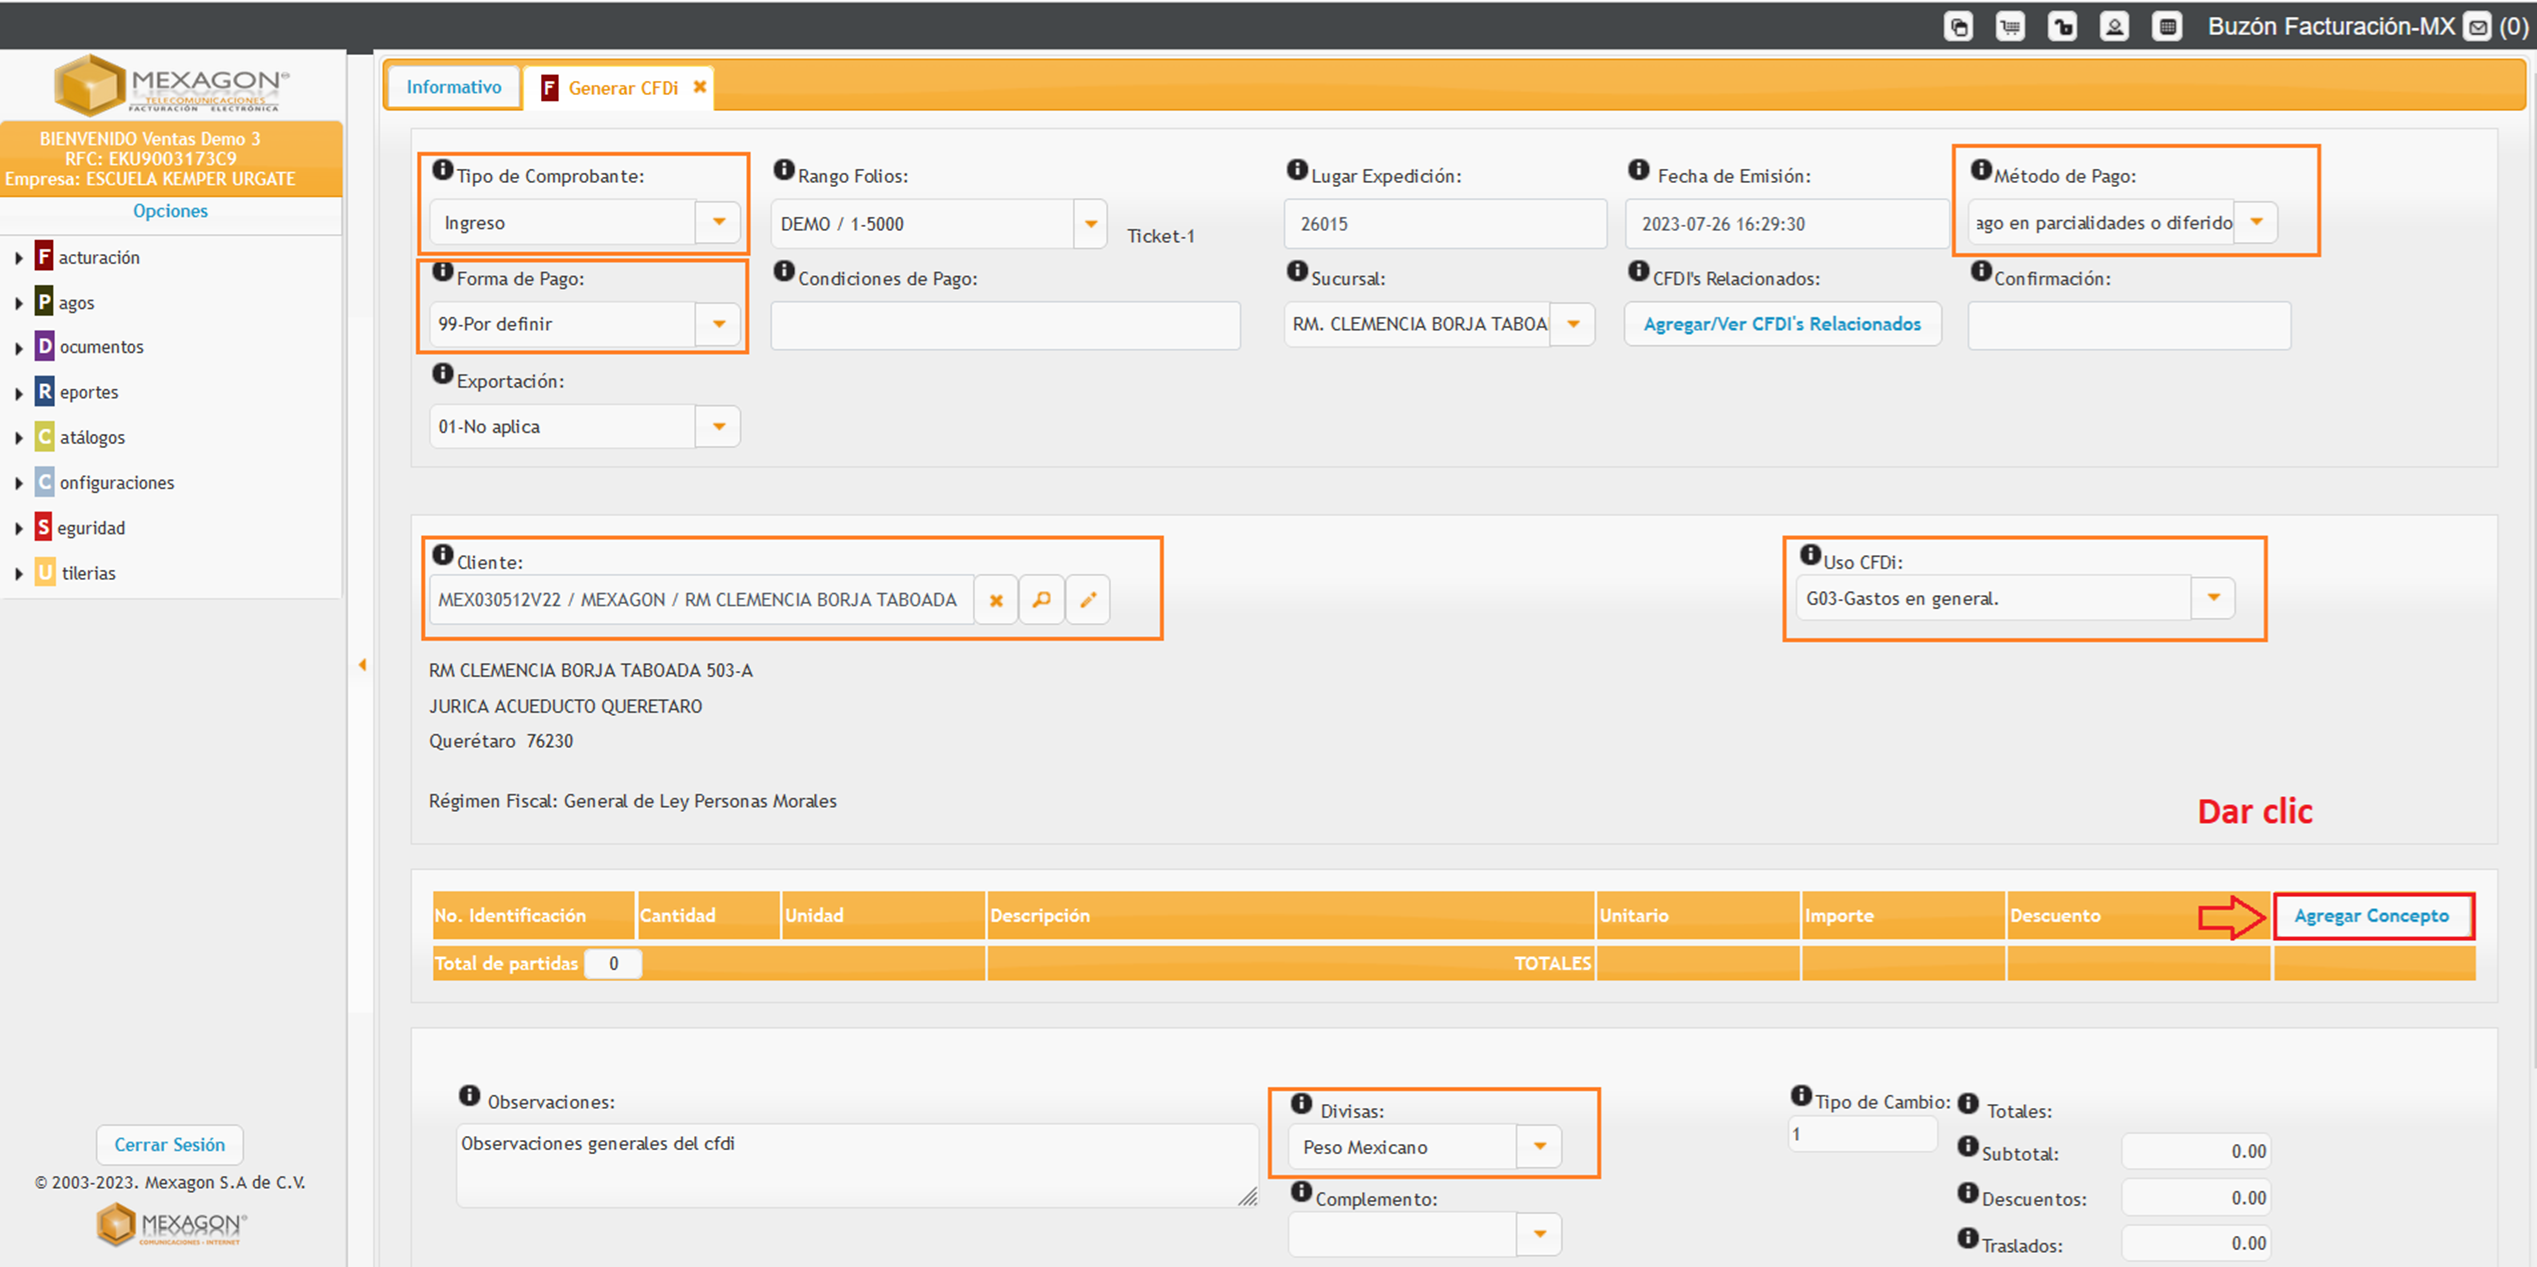Click the overlapping windows icon in top bar
The width and height of the screenshot is (2537, 1267).
(1958, 27)
